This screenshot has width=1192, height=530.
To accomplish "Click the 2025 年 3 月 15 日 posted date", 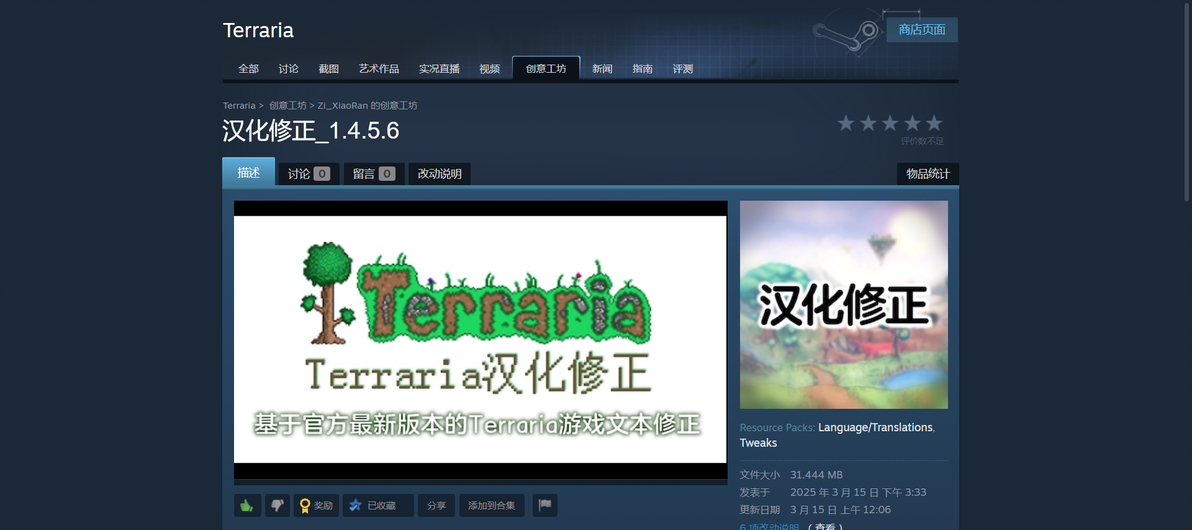I will (x=858, y=493).
